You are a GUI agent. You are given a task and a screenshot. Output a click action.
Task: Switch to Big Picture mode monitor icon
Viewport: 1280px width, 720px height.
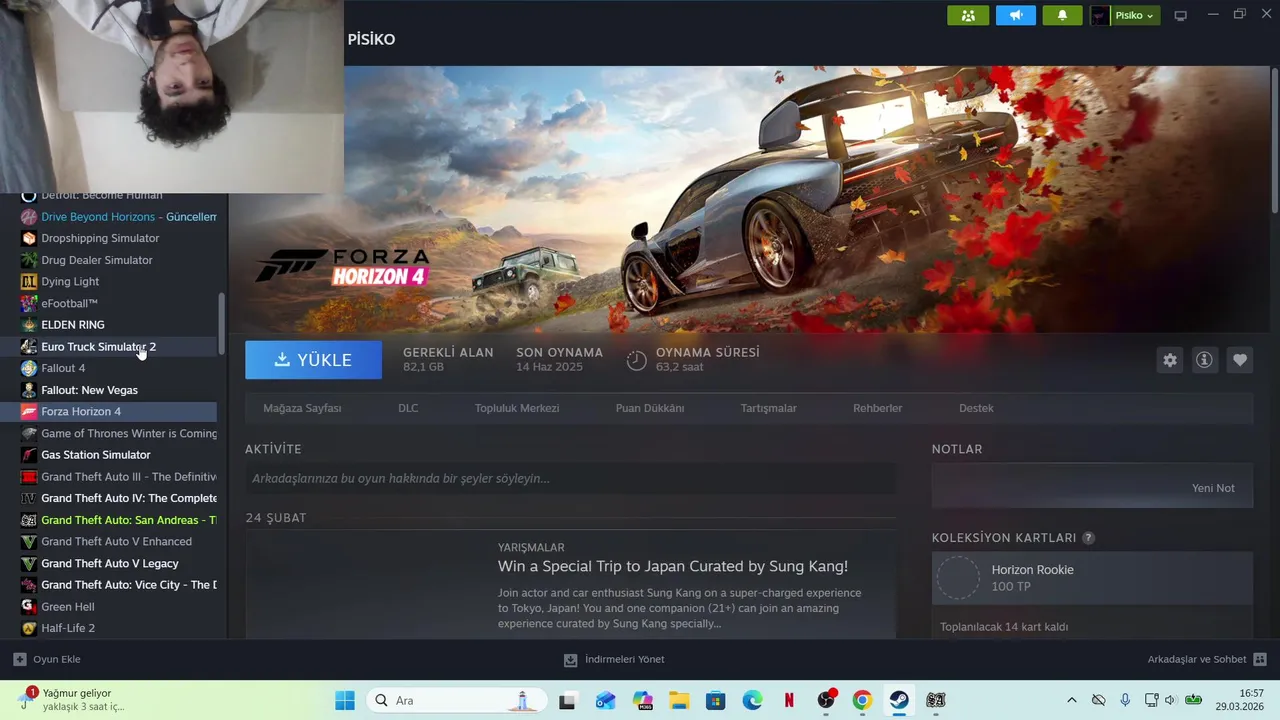tap(1180, 15)
